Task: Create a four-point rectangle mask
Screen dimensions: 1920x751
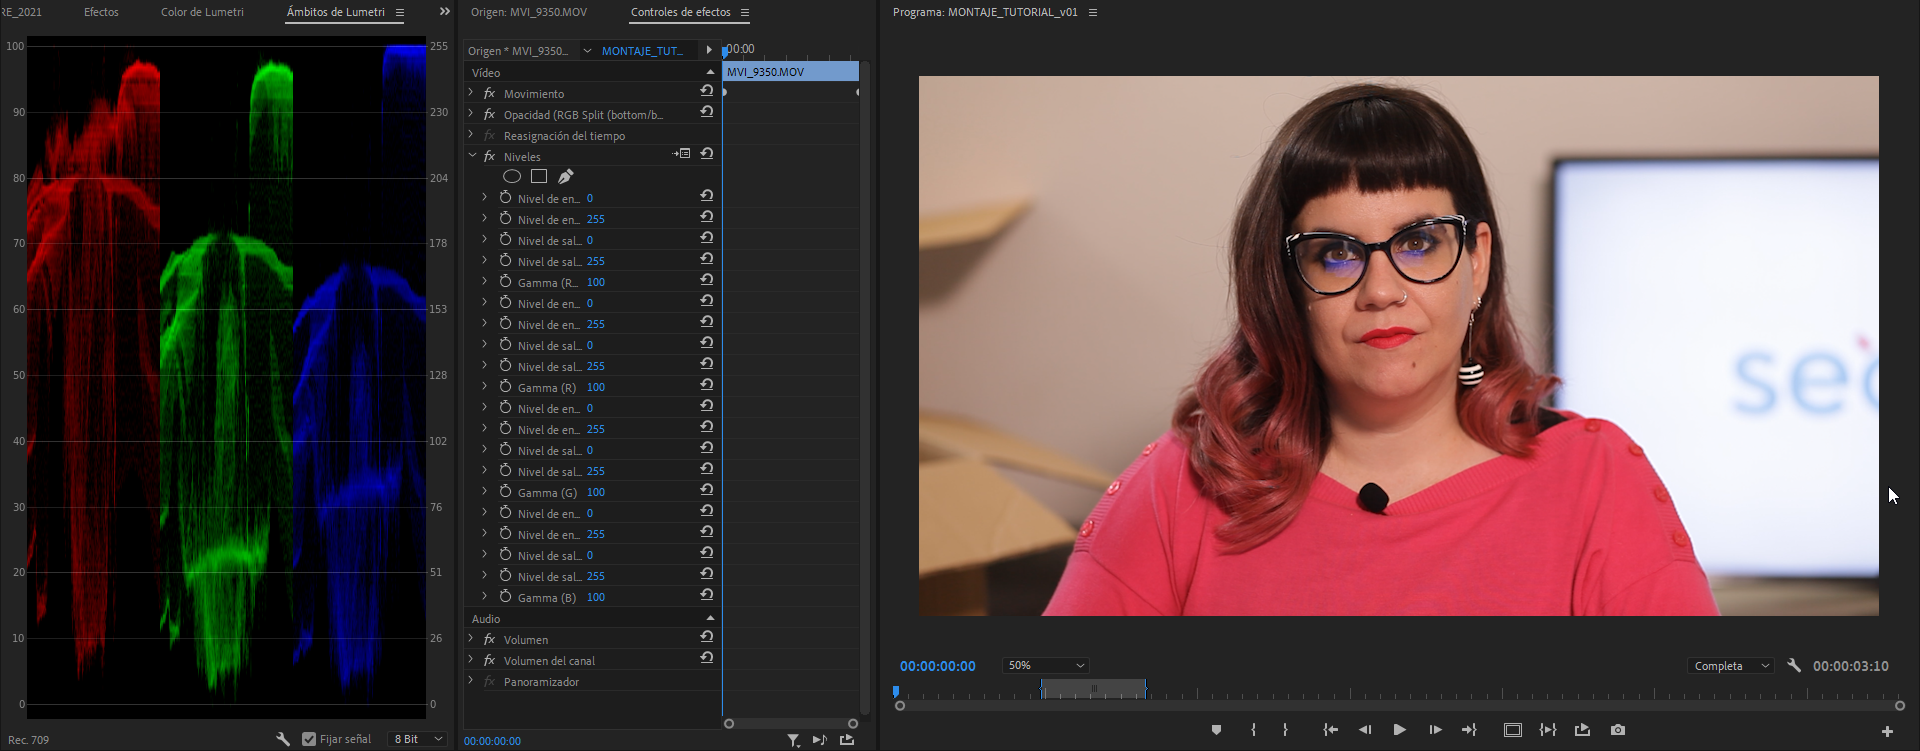Action: coord(539,176)
